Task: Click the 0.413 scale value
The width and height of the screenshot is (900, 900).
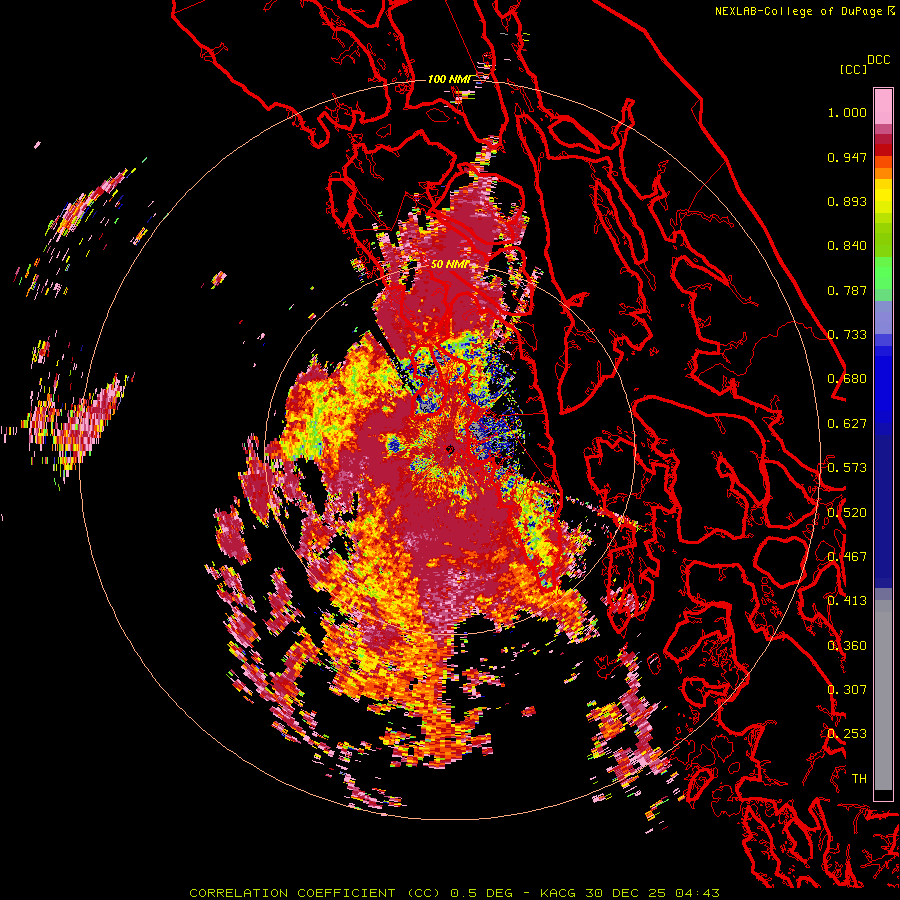Action: pyautogui.click(x=847, y=601)
